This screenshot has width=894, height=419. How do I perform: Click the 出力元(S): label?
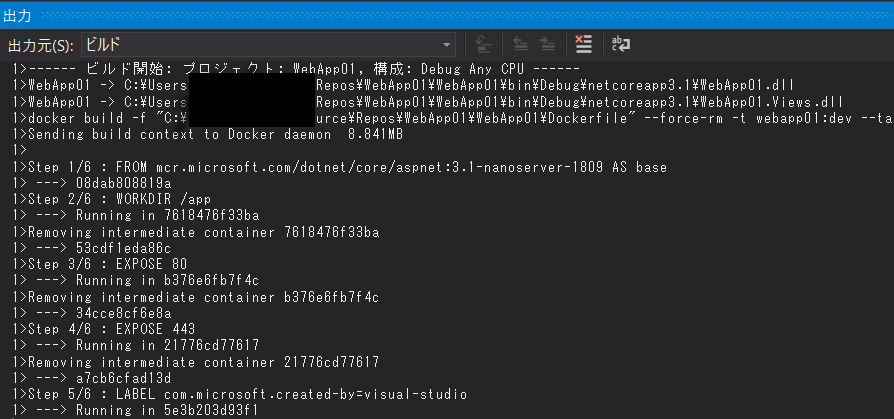41,45
